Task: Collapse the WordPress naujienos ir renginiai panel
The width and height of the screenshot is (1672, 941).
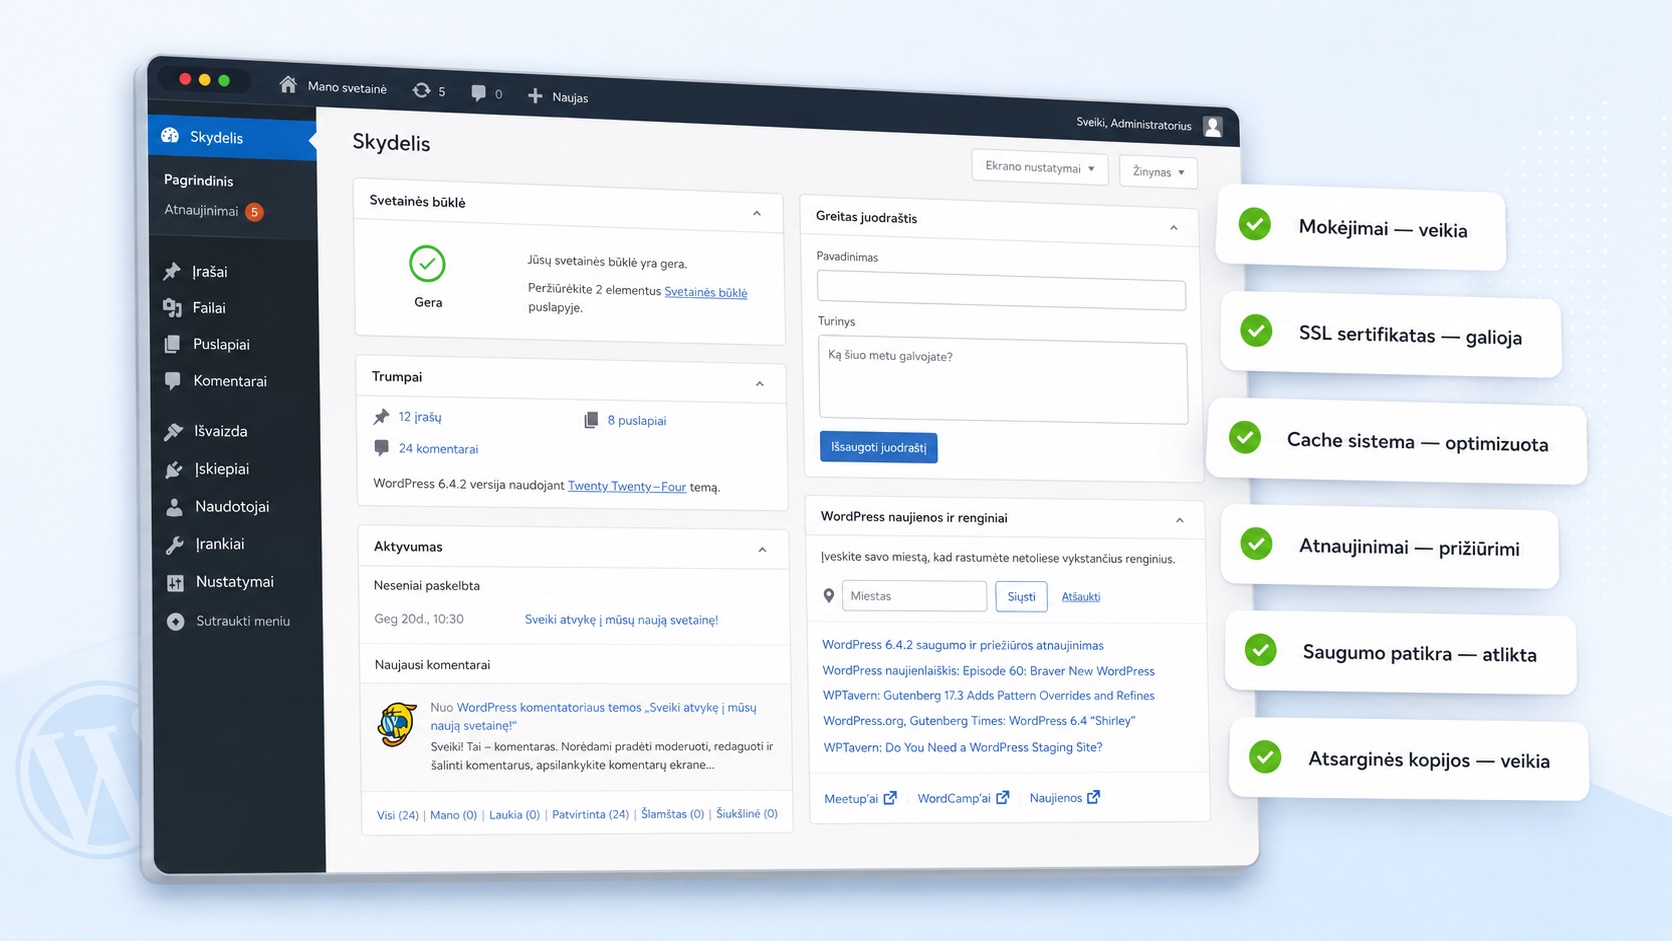Action: pos(1180,520)
